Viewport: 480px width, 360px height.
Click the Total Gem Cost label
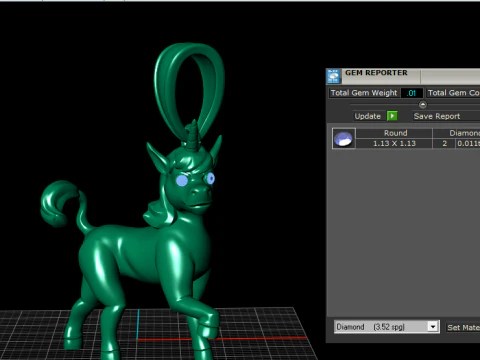pos(453,93)
